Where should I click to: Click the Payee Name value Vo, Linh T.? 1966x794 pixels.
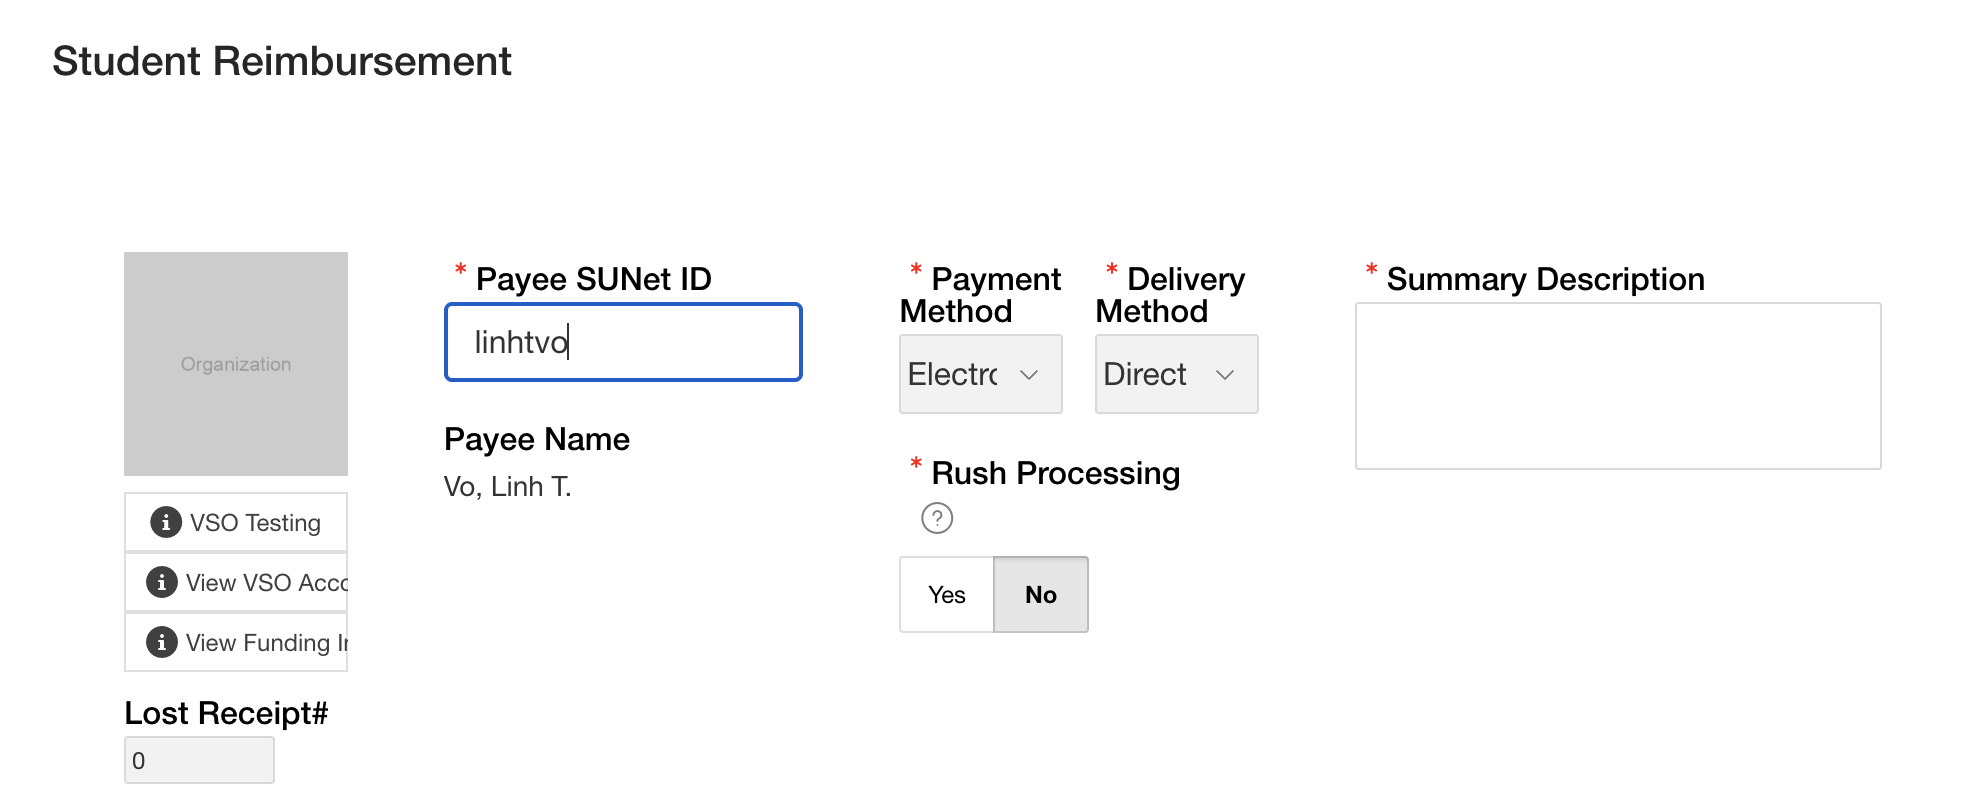click(x=507, y=487)
